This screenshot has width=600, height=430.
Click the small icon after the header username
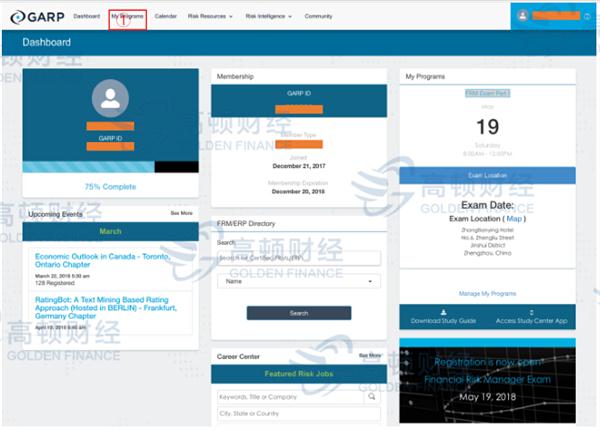(587, 16)
